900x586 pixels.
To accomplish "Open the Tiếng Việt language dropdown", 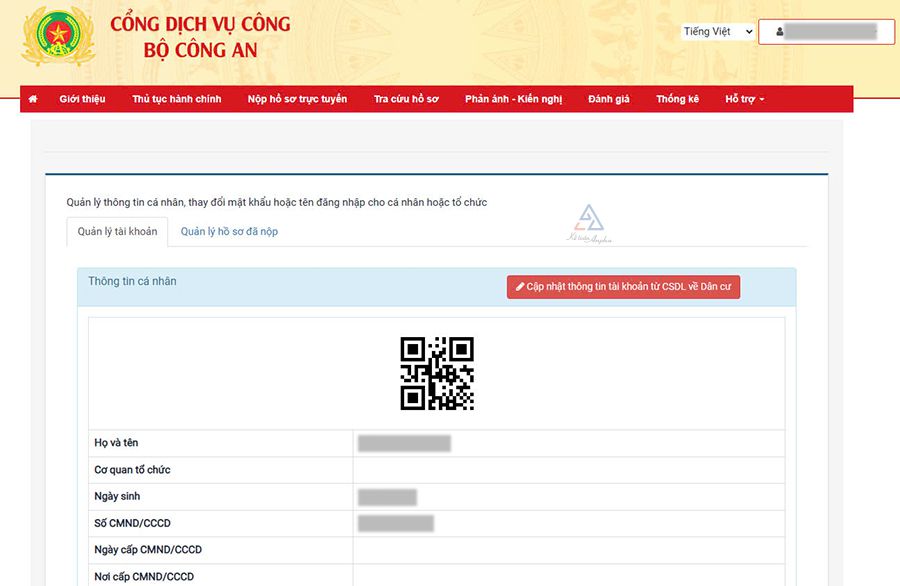I will pyautogui.click(x=717, y=32).
